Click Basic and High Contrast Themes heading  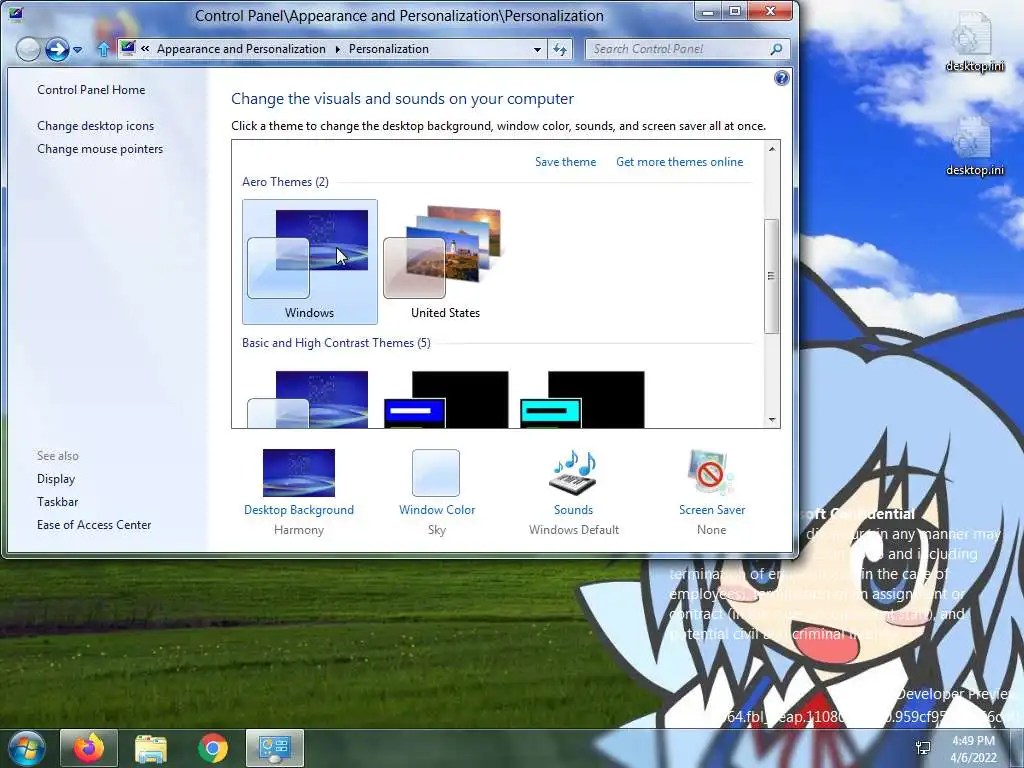(x=336, y=343)
